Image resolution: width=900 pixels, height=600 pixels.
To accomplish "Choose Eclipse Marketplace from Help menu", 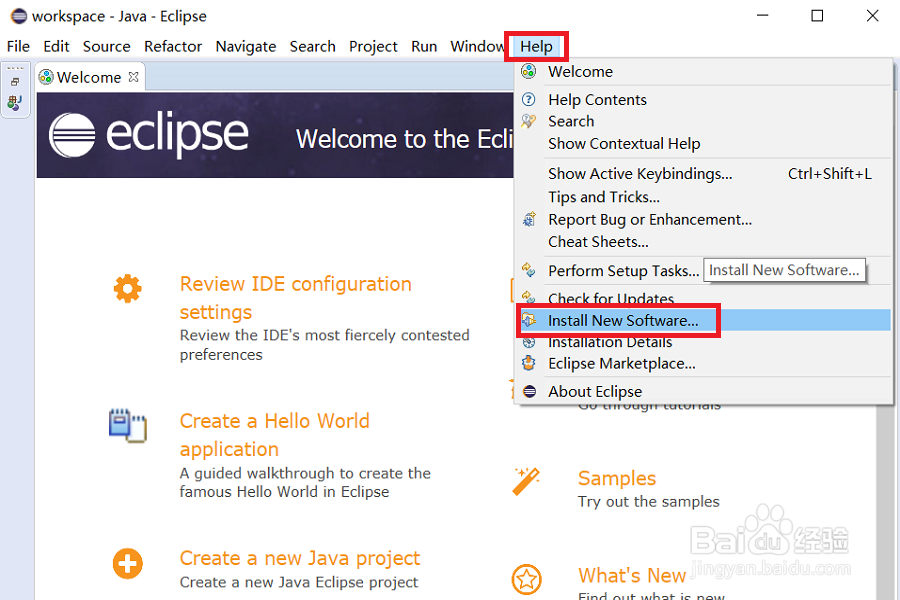I will click(x=621, y=363).
